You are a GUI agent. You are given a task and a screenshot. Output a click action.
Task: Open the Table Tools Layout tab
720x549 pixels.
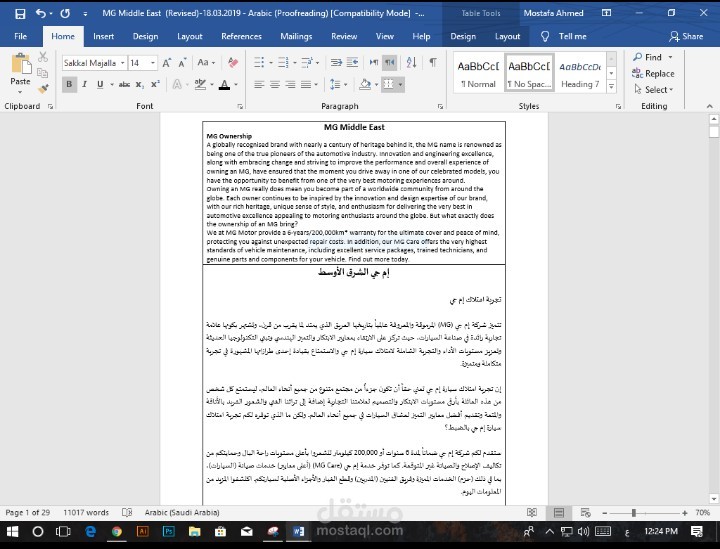507,36
